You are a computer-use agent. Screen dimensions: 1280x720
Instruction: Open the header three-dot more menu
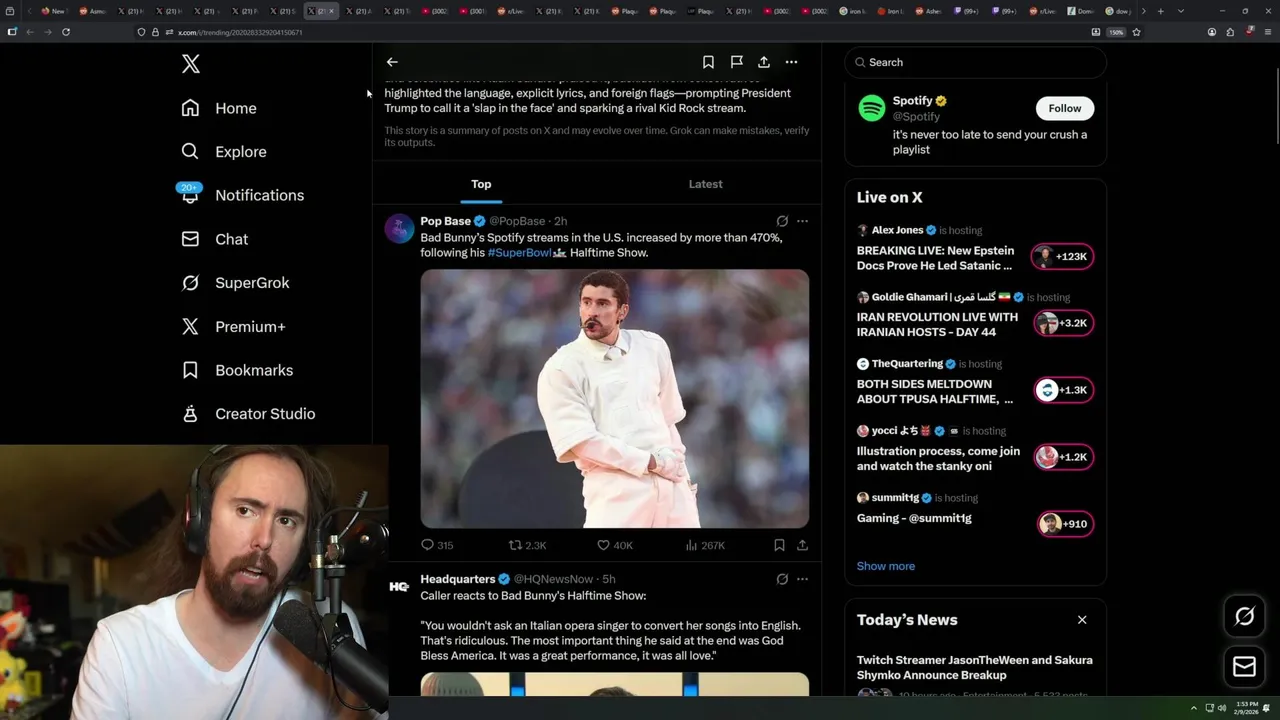click(x=791, y=62)
